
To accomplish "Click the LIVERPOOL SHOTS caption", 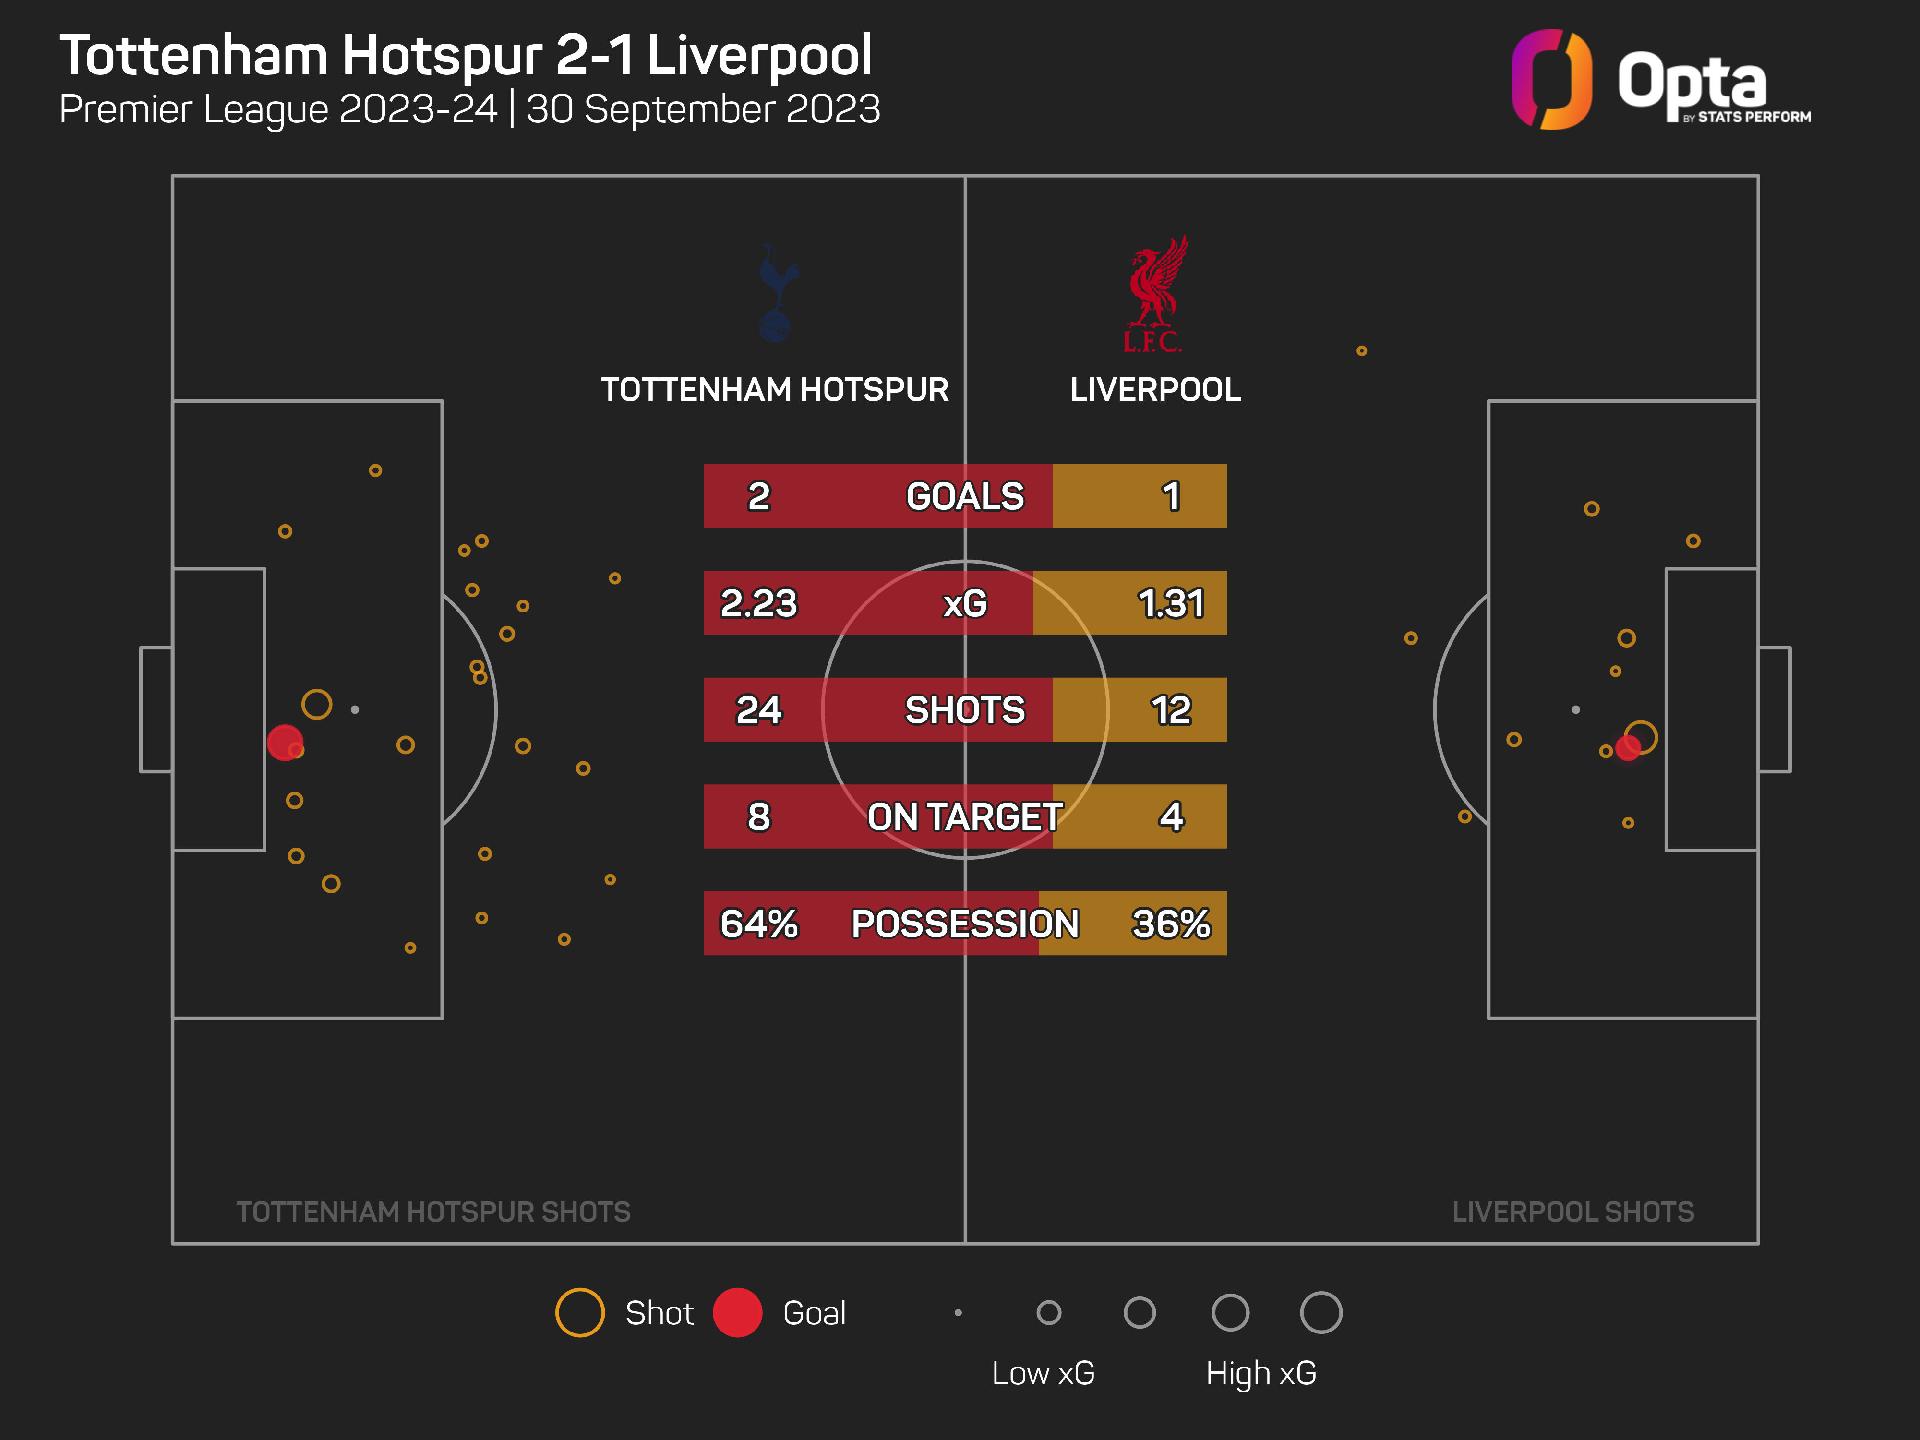I will click(x=1573, y=1212).
